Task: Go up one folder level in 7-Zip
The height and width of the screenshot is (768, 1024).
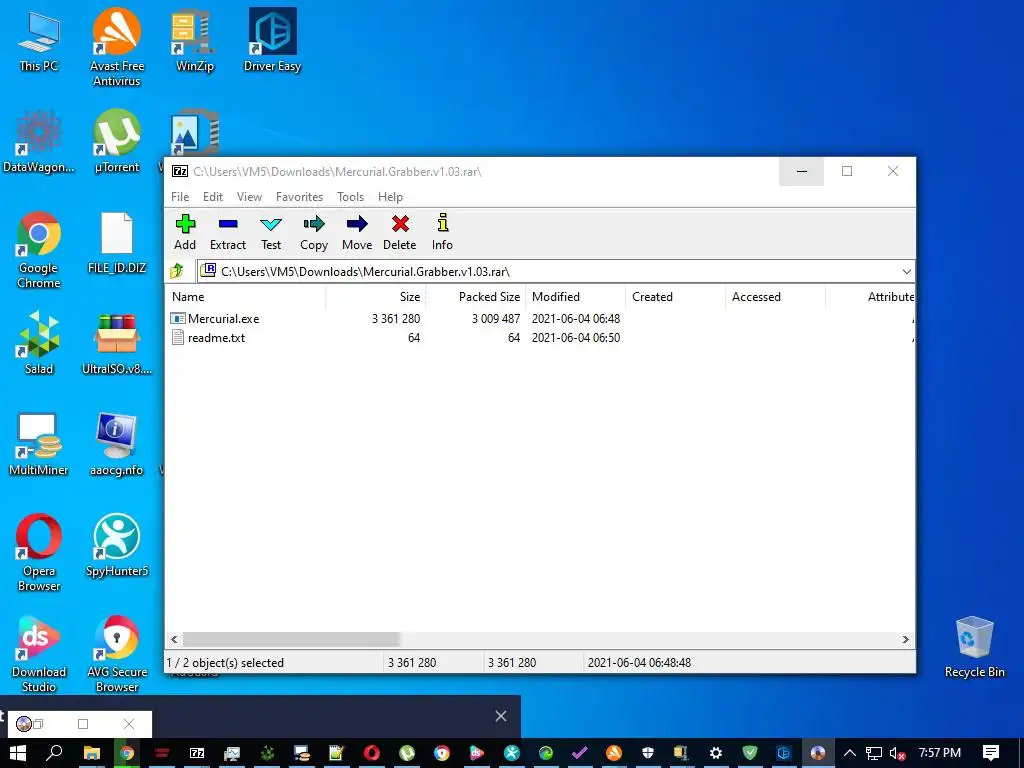Action: 177,271
